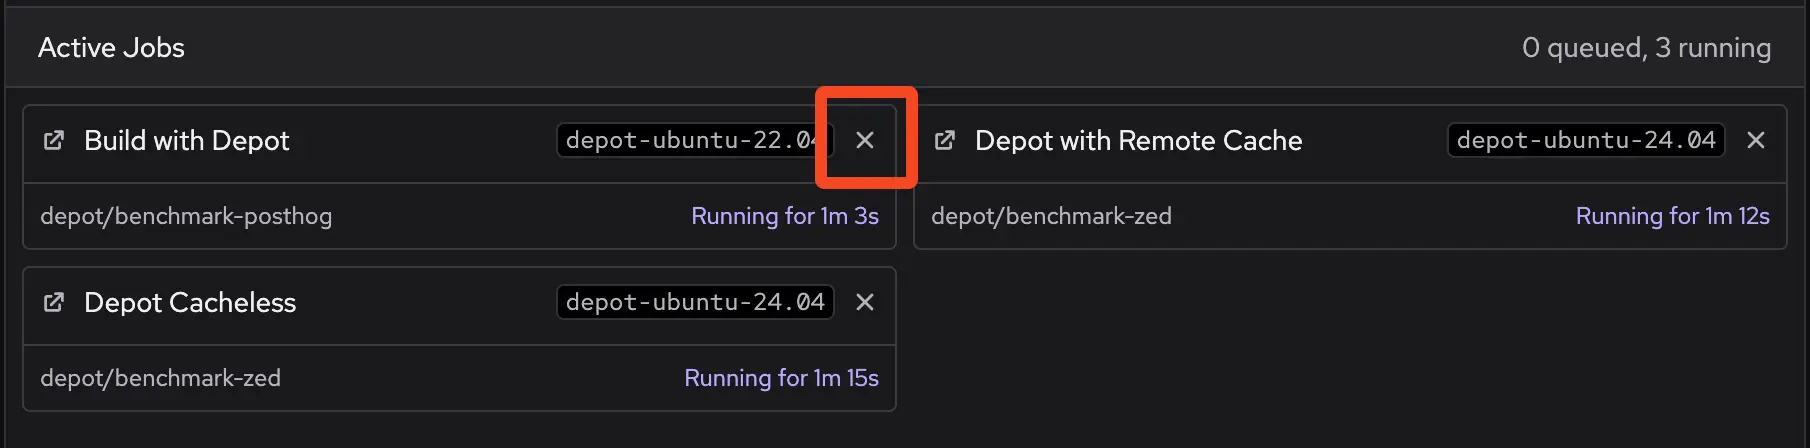Open the Running for 1m 3s link
This screenshot has width=1810, height=448.
[784, 217]
